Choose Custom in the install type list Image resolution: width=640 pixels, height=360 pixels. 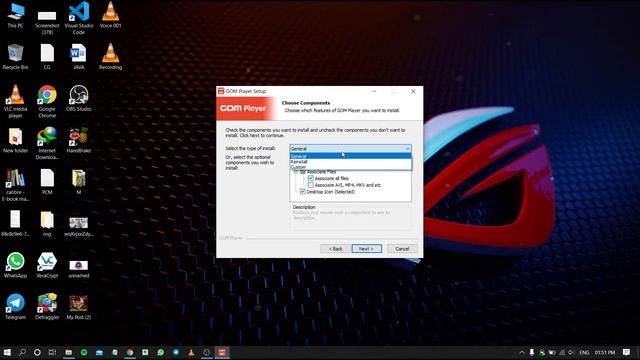pyautogui.click(x=350, y=167)
